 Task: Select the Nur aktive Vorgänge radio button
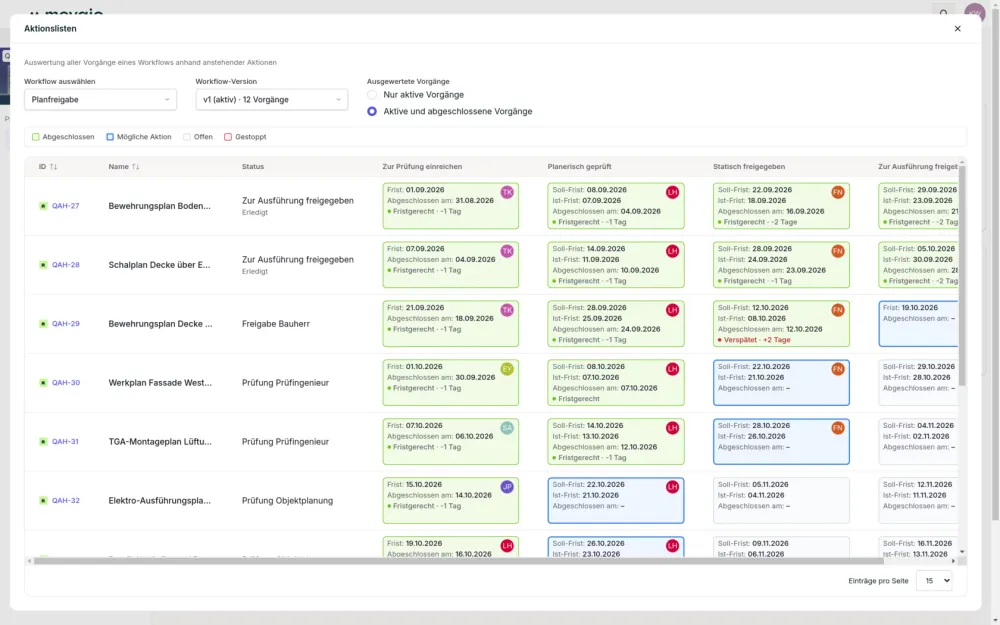[x=372, y=94]
